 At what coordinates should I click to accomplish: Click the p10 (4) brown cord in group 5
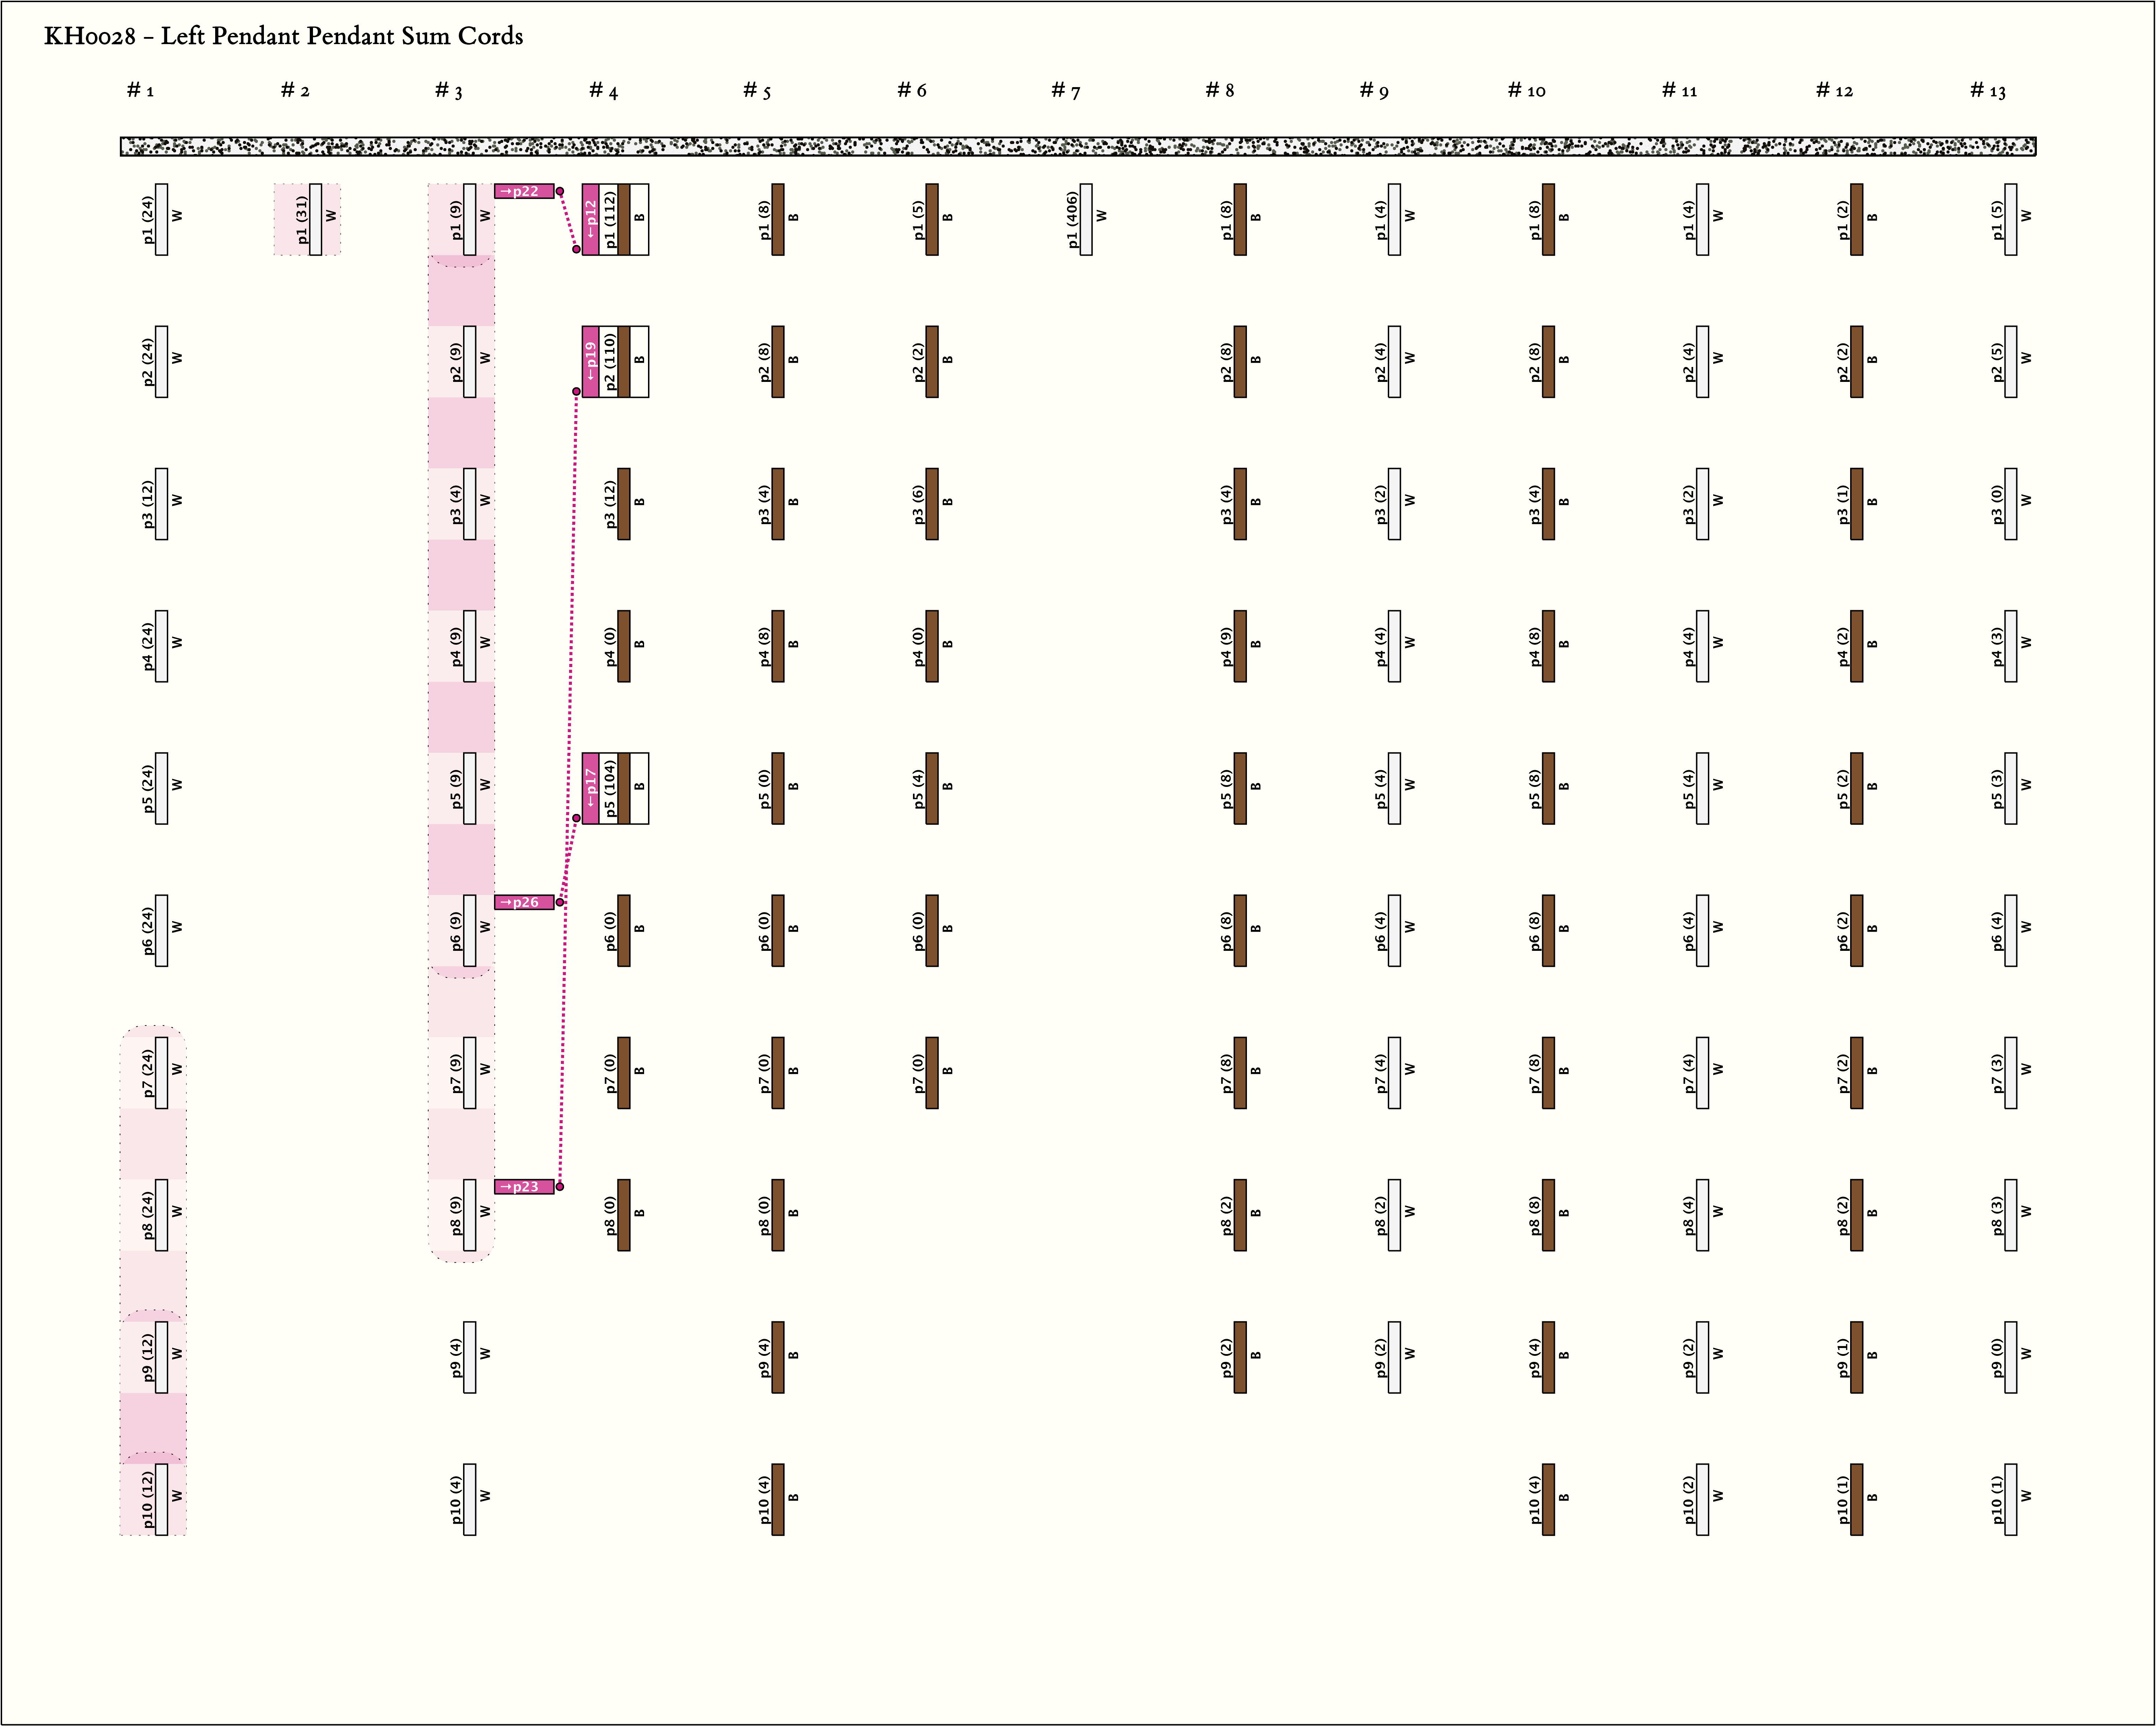coord(778,1499)
